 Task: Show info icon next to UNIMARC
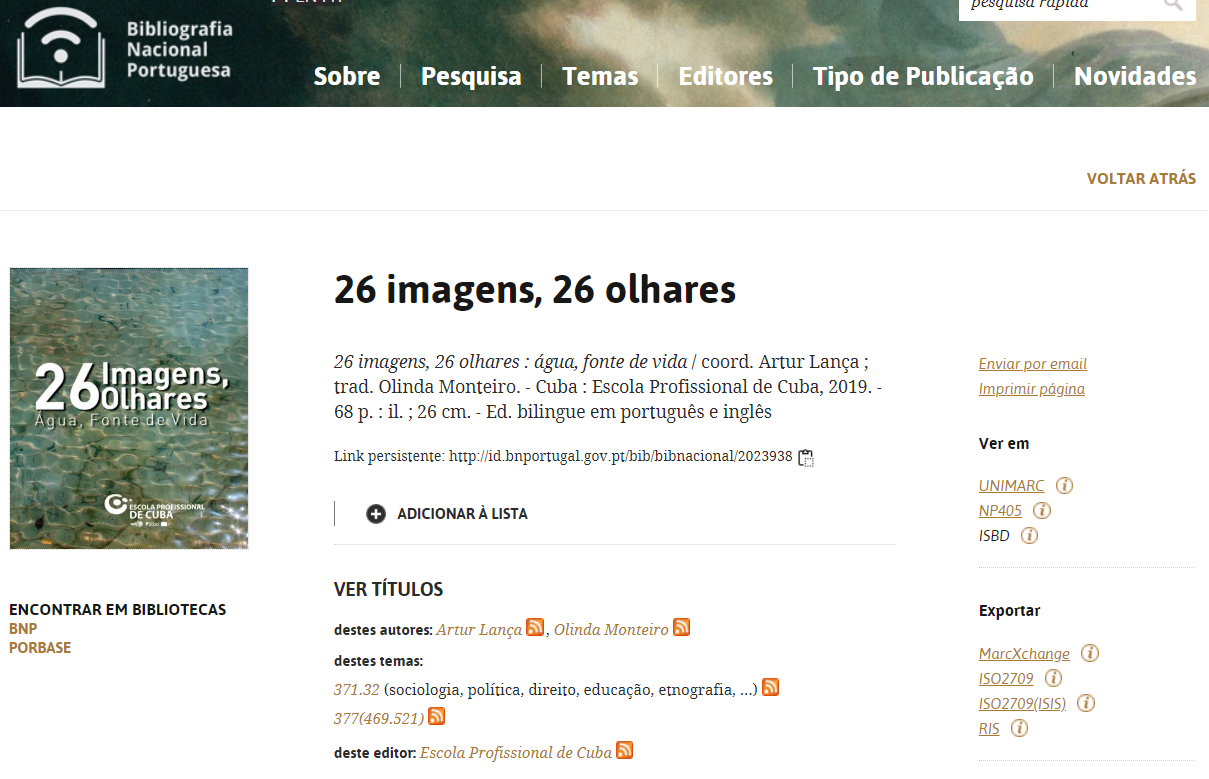pos(1065,486)
